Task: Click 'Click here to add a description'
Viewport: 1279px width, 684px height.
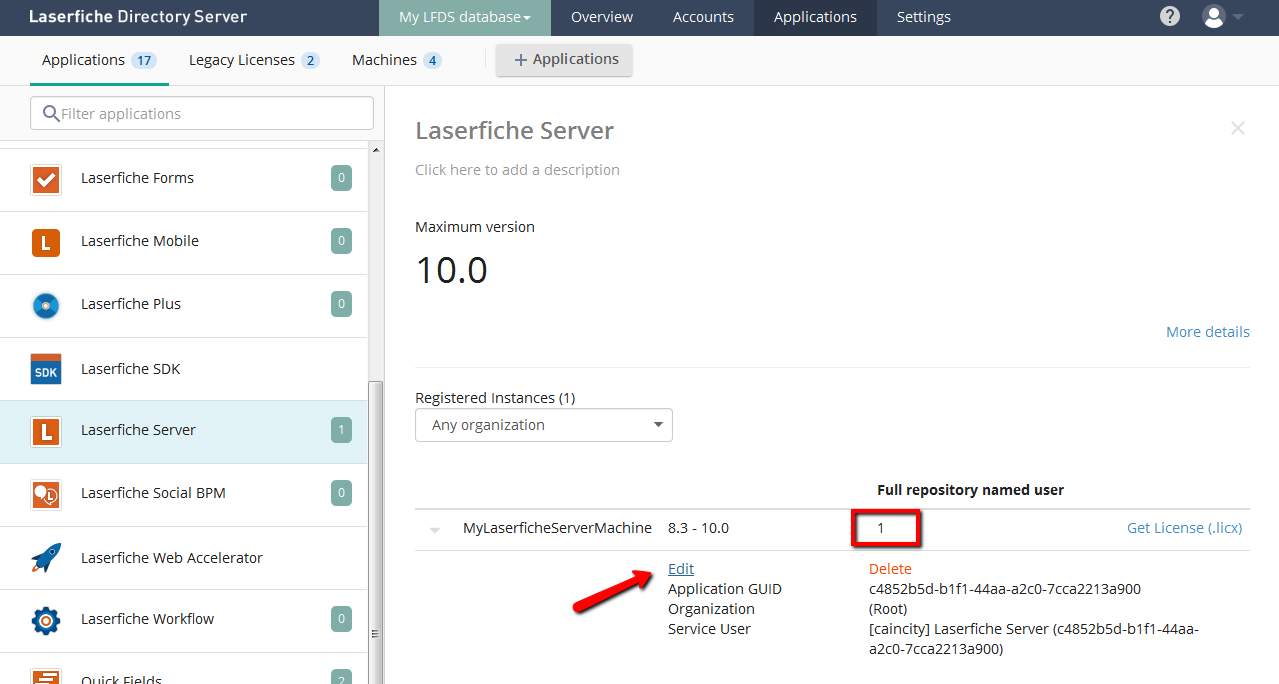Action: (518, 170)
